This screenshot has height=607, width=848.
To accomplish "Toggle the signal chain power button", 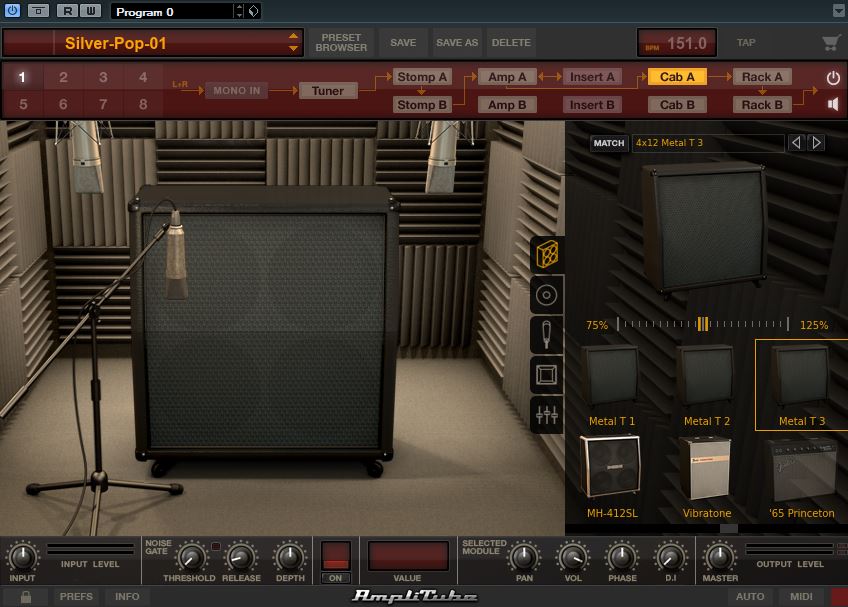I will click(x=833, y=77).
